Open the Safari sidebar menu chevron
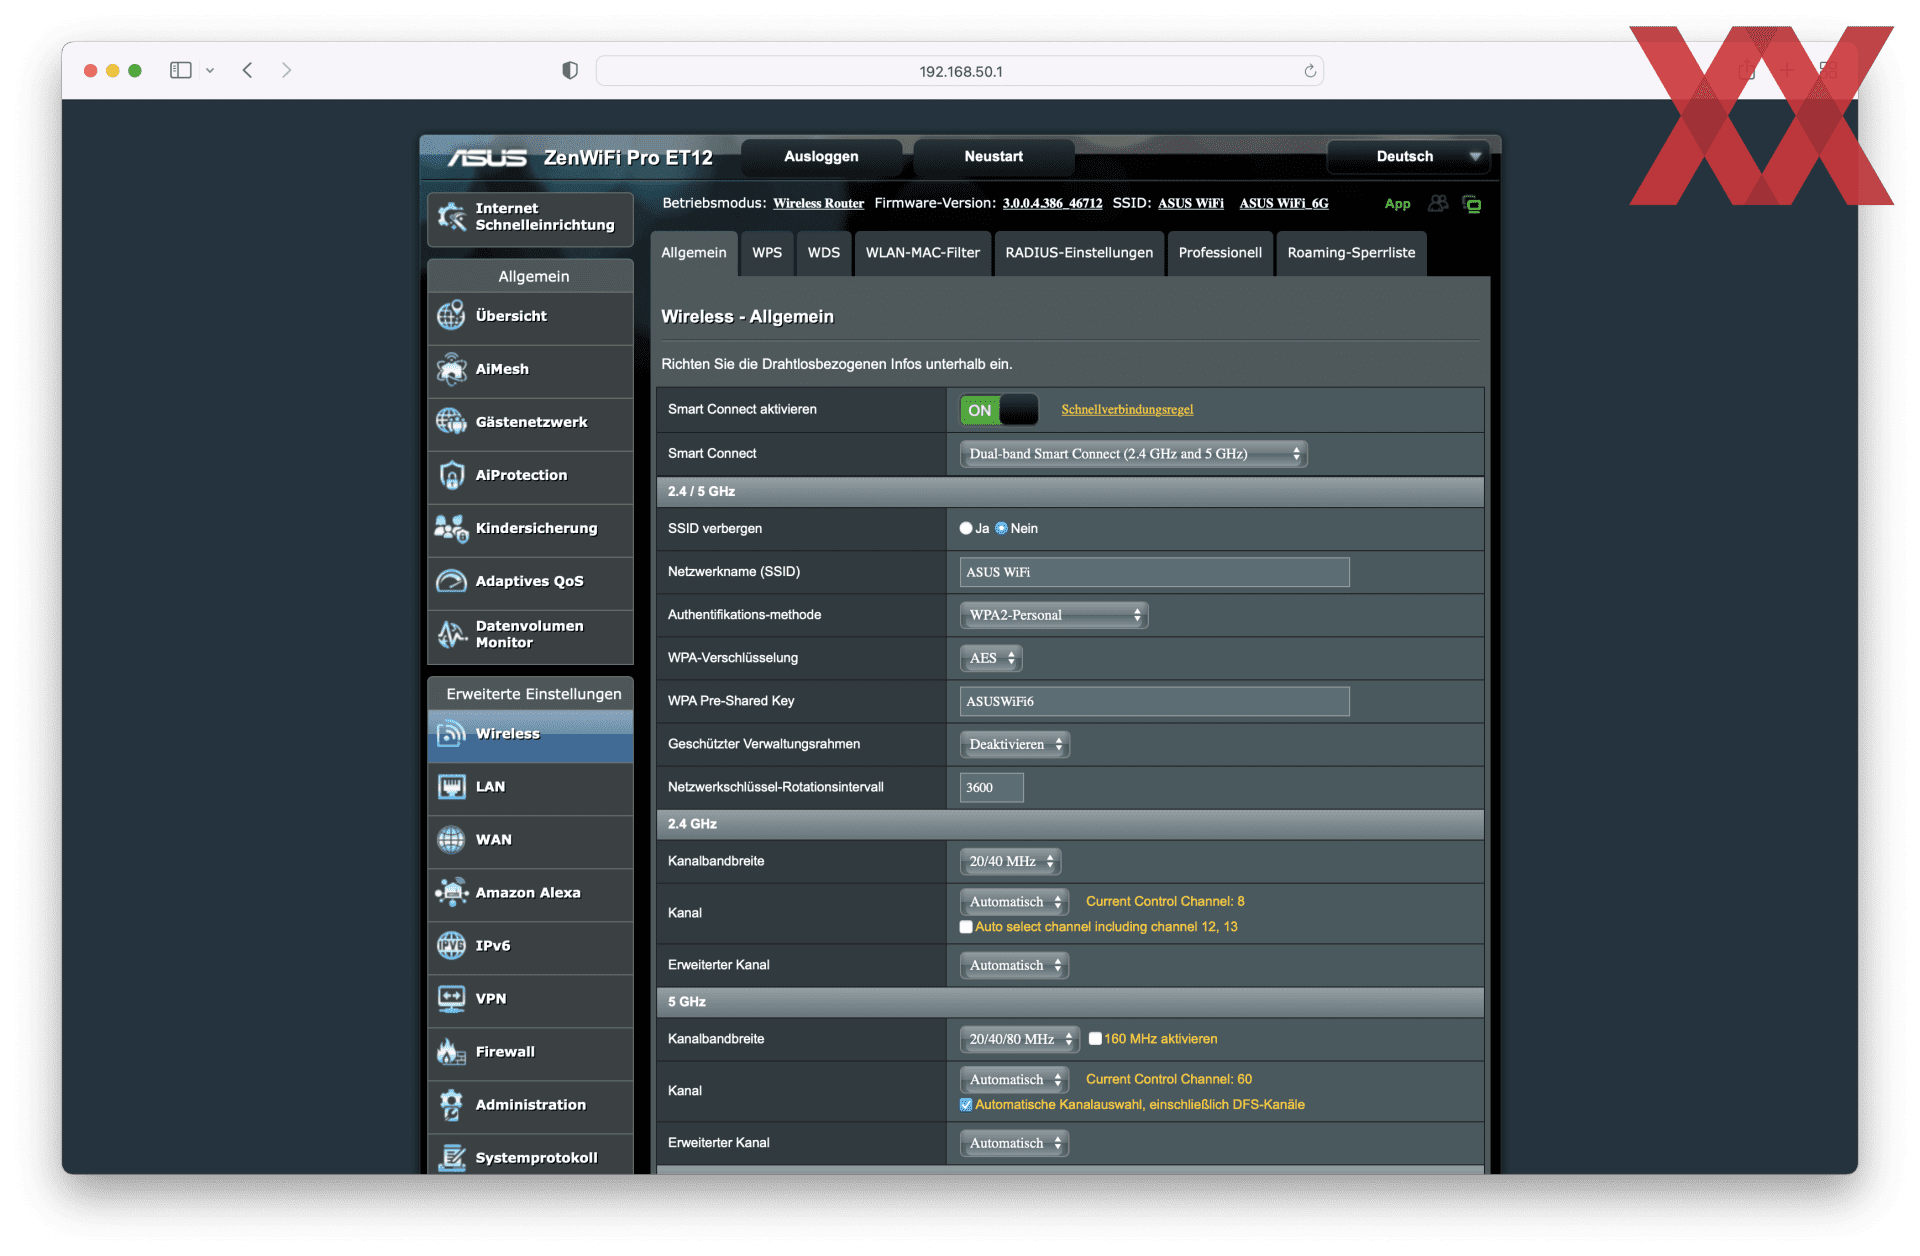This screenshot has width=1920, height=1256. 210,70
